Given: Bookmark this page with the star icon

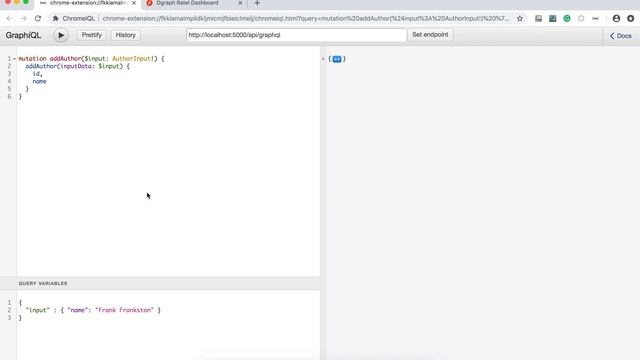Looking at the screenshot, I should 520,18.
